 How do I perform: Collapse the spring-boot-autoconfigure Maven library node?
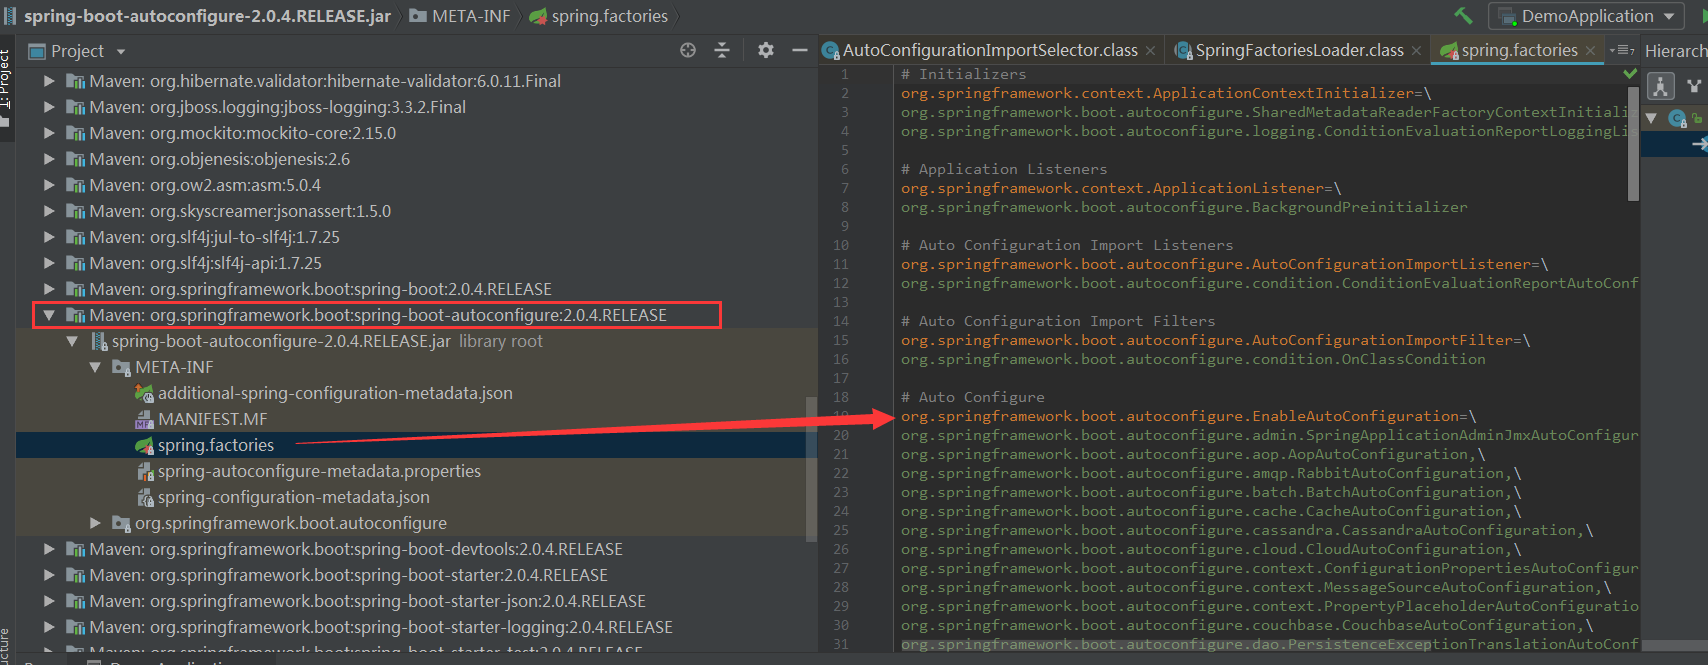coord(48,315)
